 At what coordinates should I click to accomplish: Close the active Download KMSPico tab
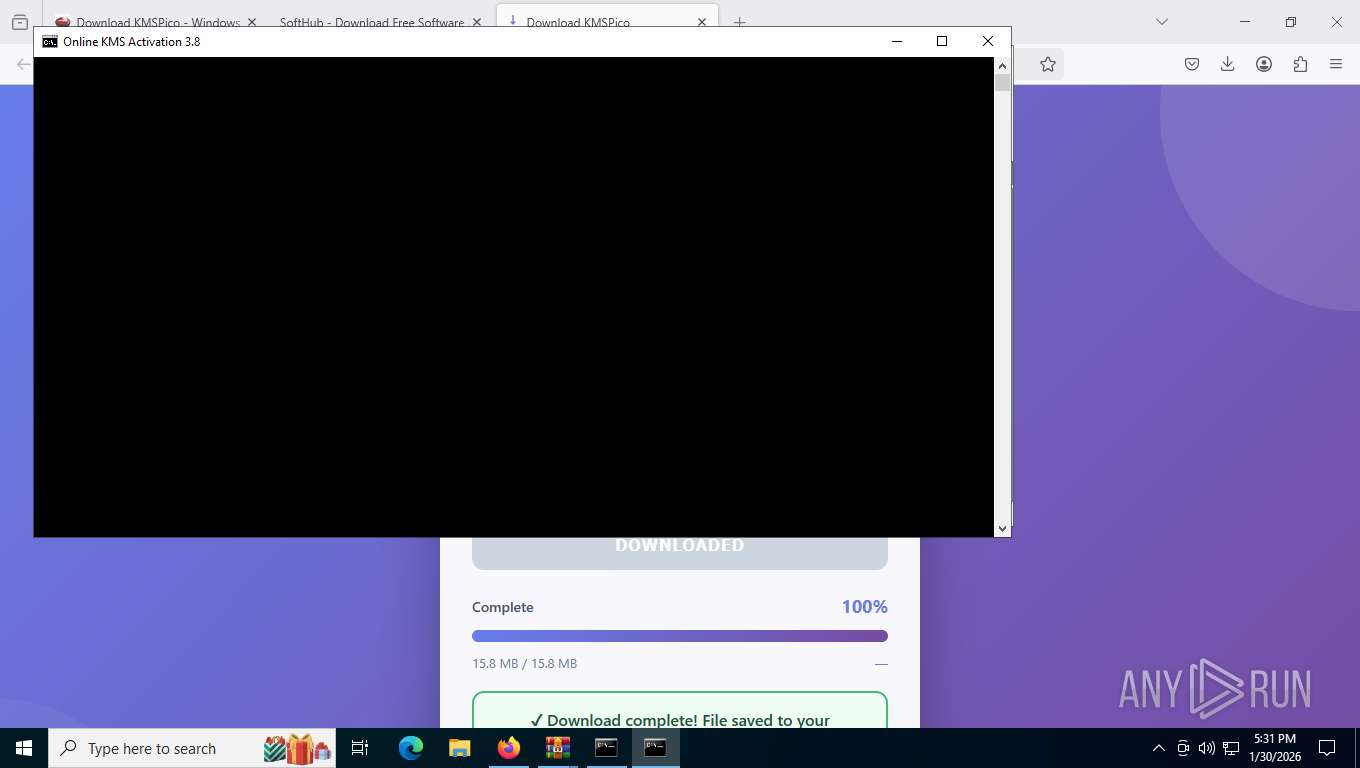(x=702, y=22)
